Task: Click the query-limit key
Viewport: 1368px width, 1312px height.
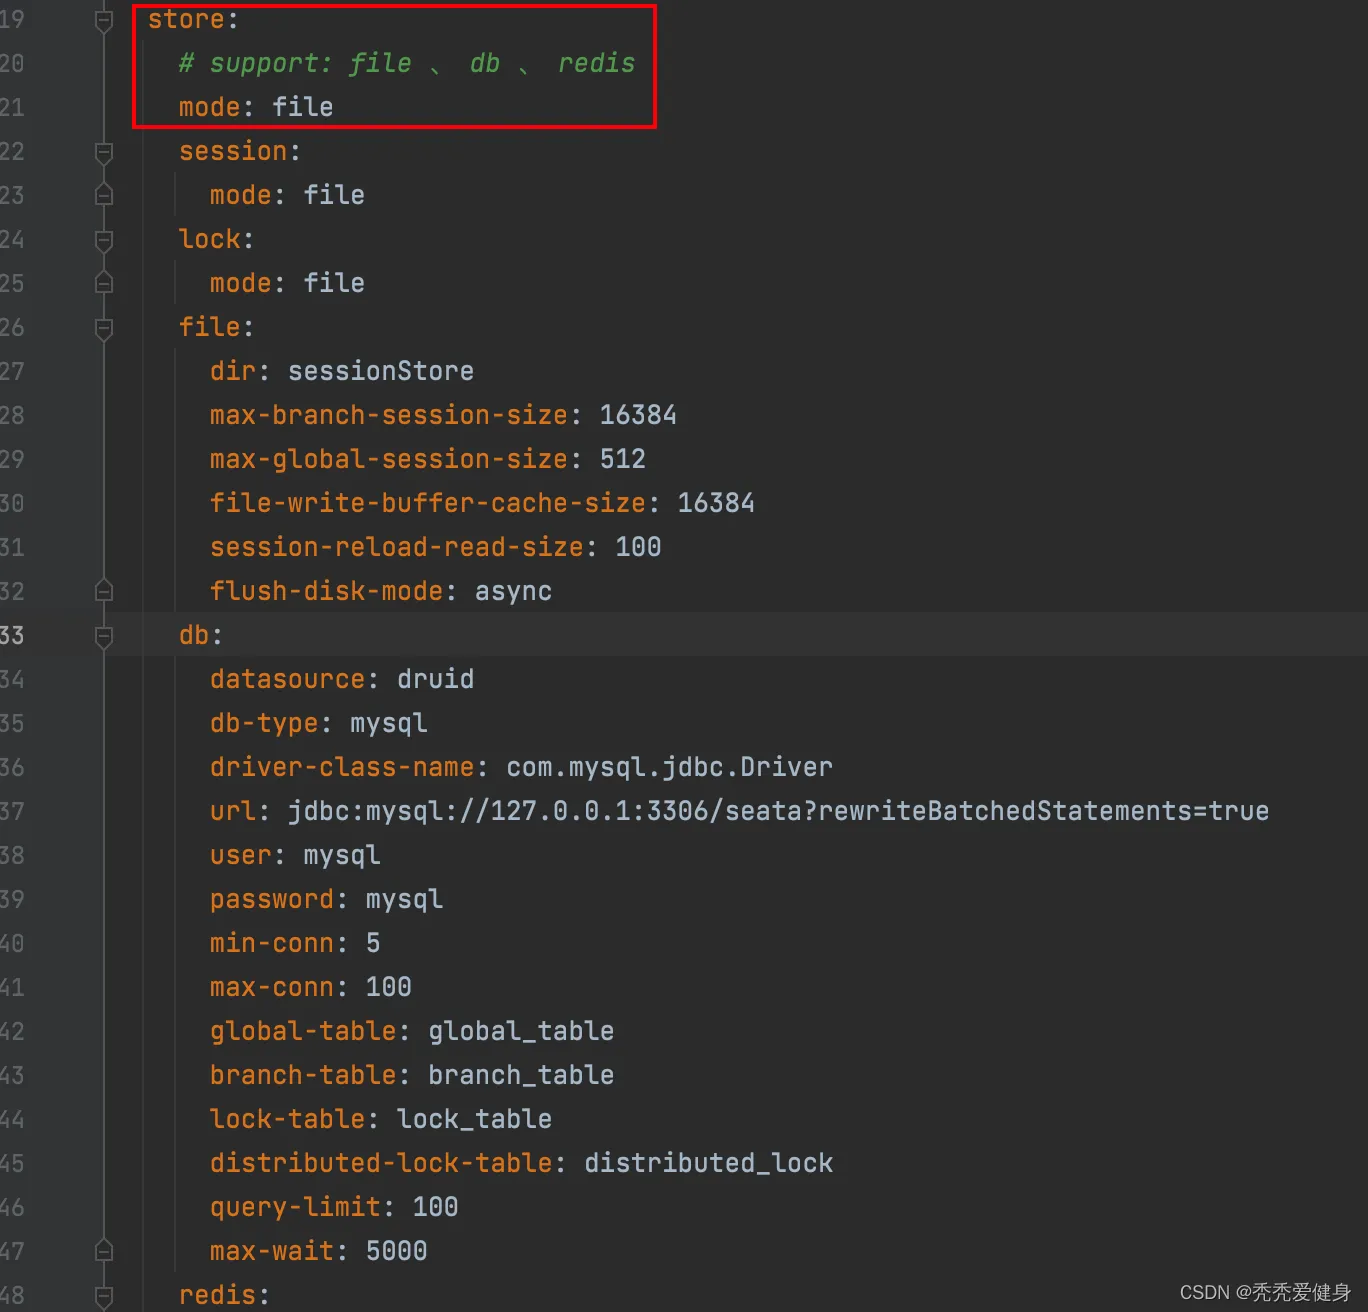Action: click(295, 1207)
